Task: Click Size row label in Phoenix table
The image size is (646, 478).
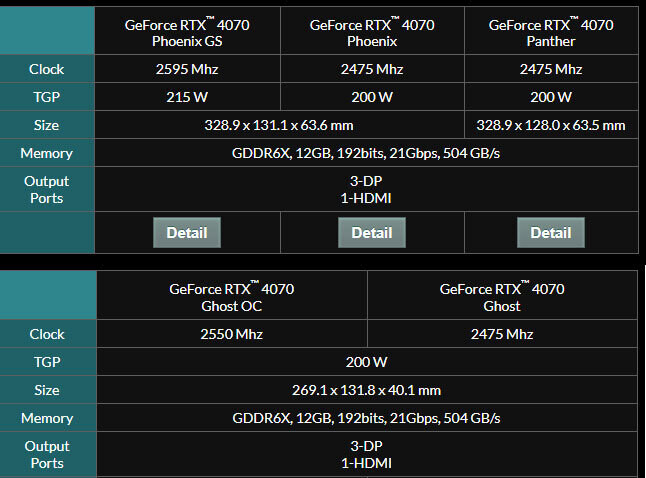Action: click(46, 125)
